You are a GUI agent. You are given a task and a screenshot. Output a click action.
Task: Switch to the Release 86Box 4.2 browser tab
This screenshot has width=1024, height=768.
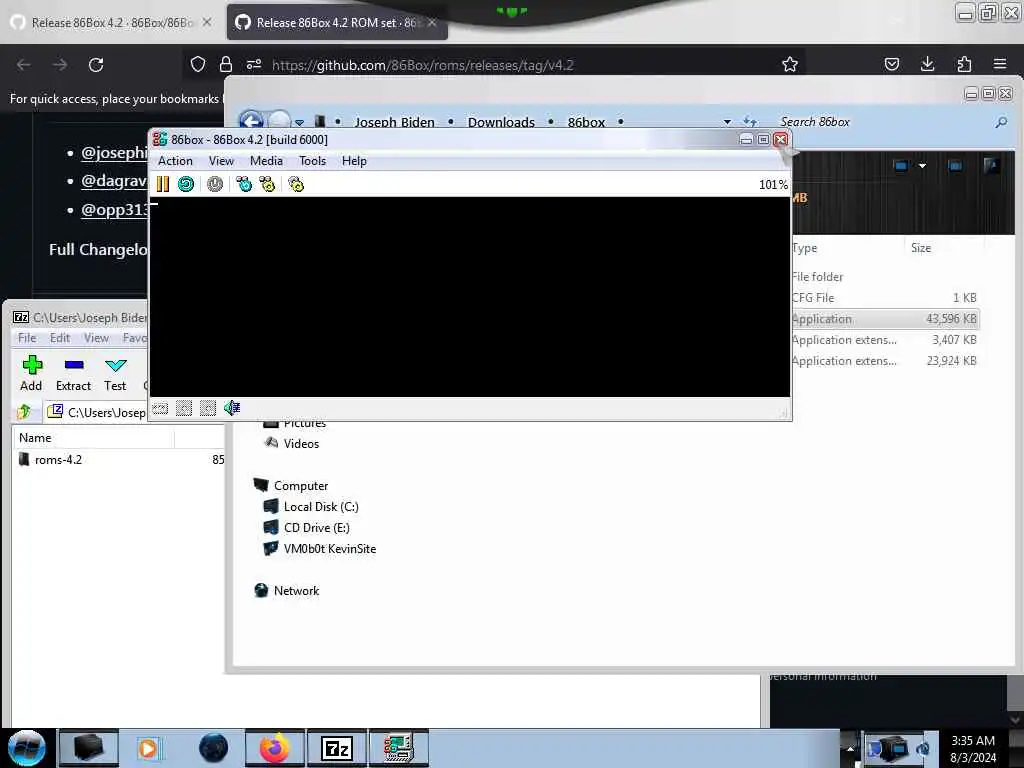111,22
